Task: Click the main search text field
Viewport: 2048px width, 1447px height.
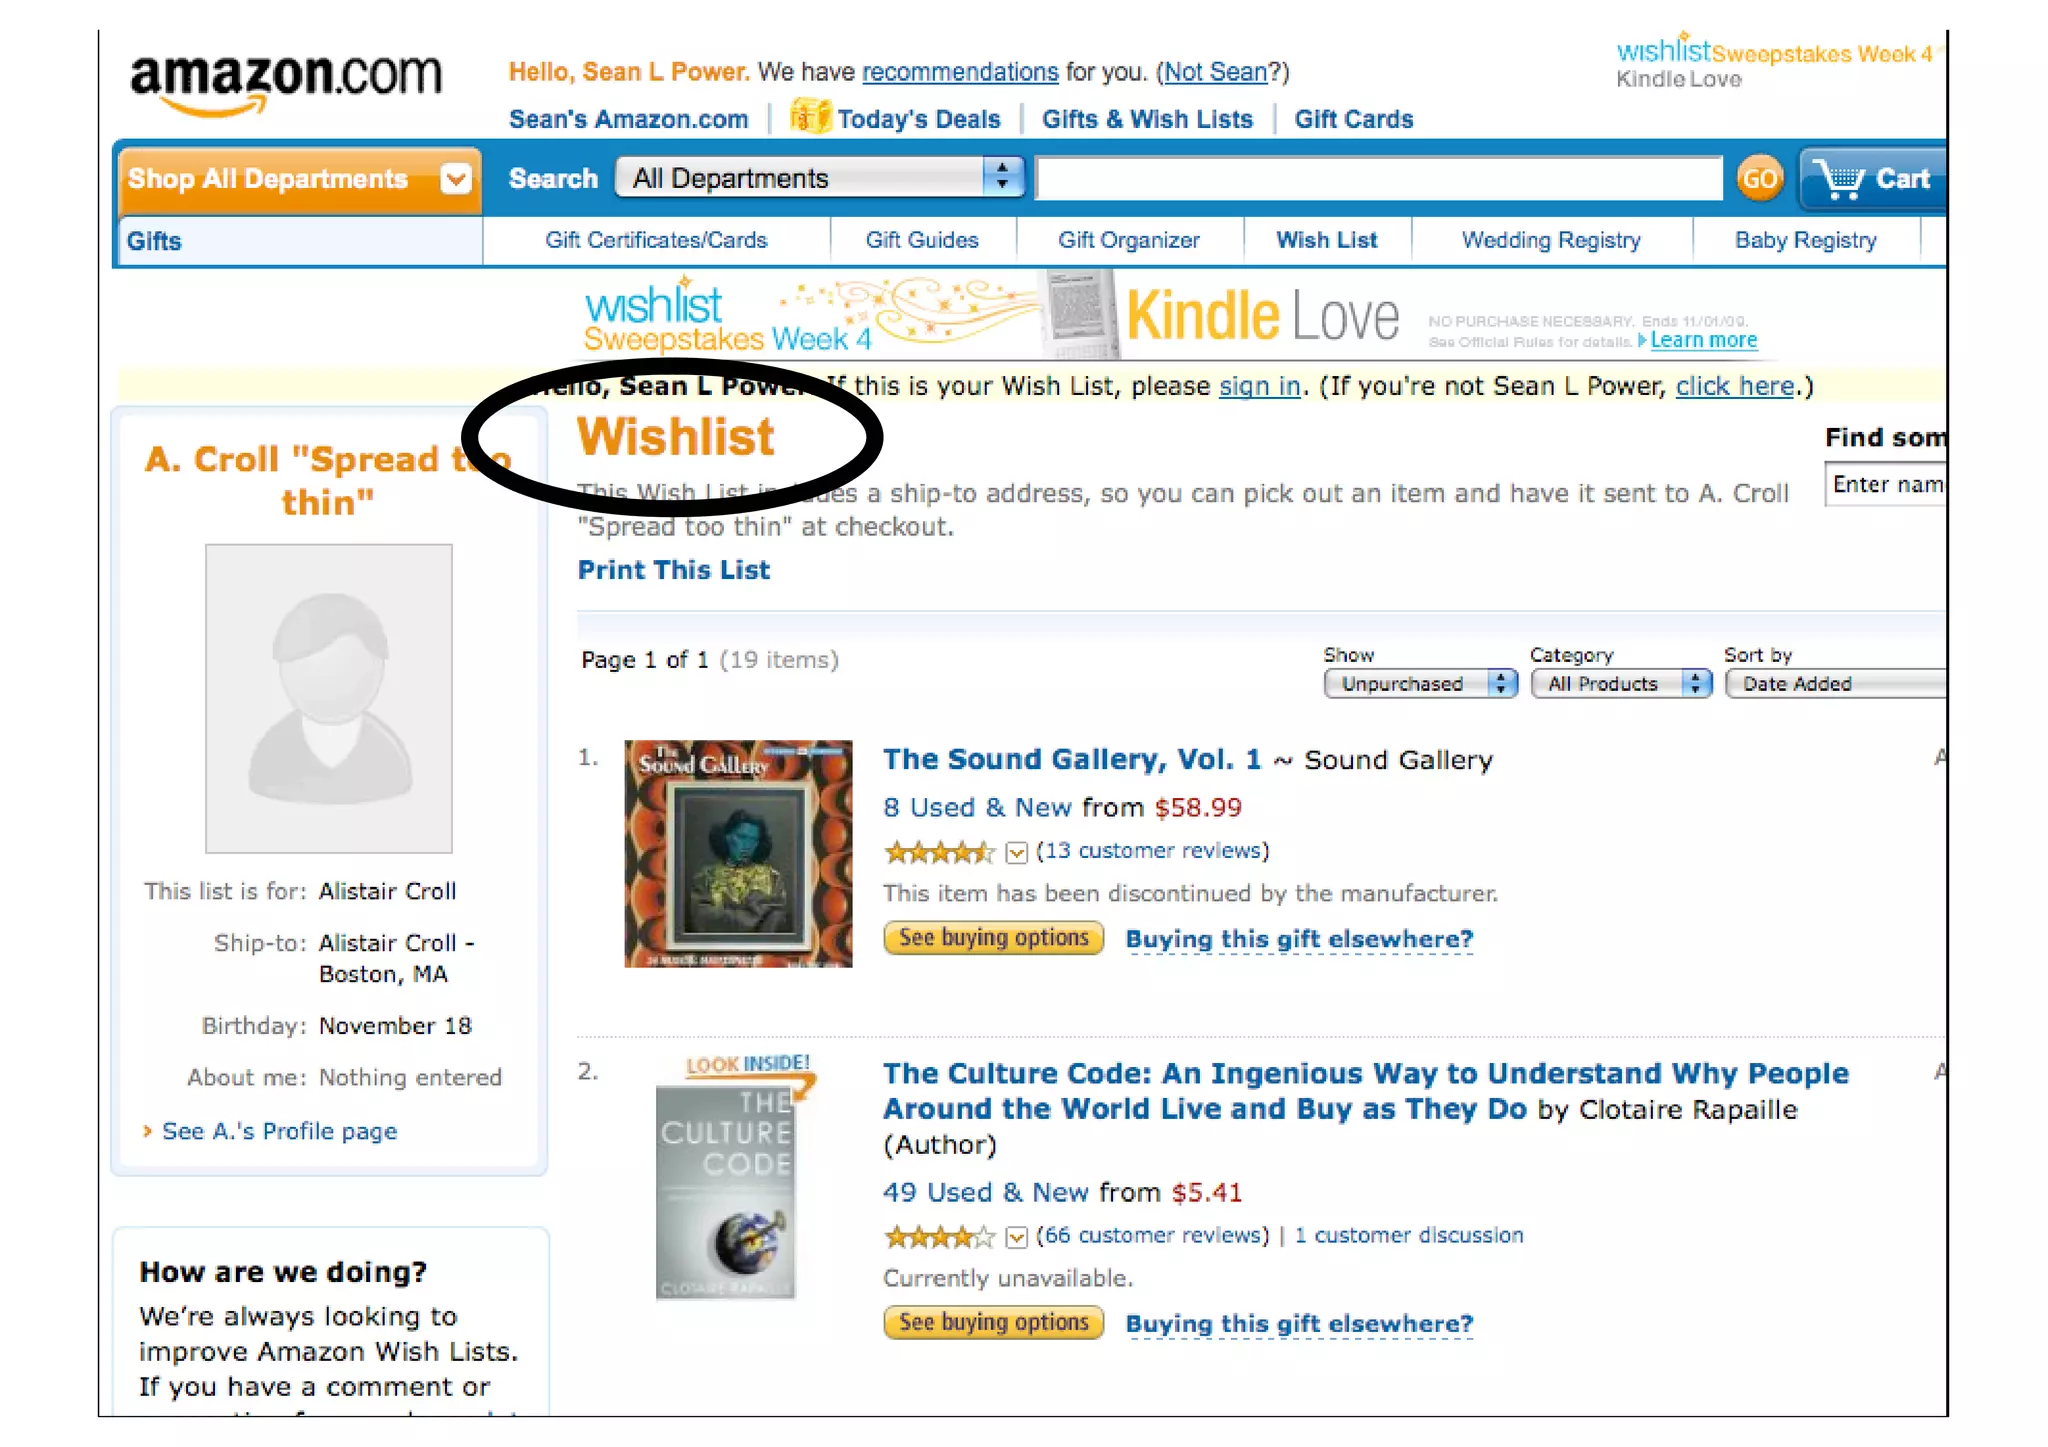Action: 1378,178
